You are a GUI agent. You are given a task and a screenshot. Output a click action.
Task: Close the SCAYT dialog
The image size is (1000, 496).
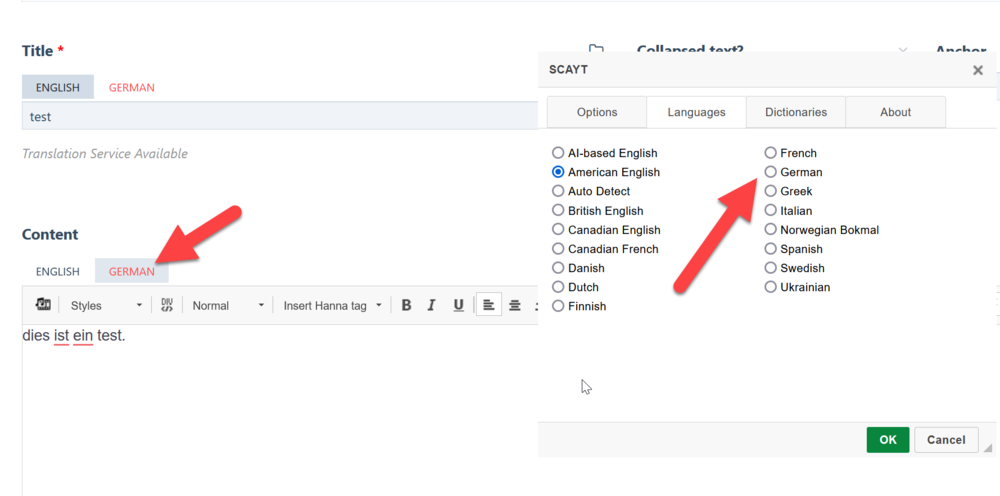977,70
